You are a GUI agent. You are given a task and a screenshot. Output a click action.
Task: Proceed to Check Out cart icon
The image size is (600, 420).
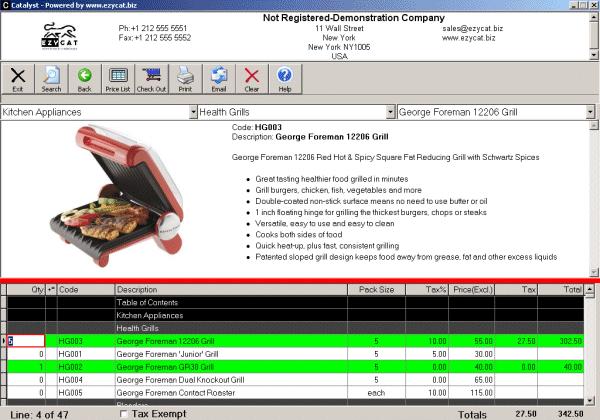click(x=152, y=79)
